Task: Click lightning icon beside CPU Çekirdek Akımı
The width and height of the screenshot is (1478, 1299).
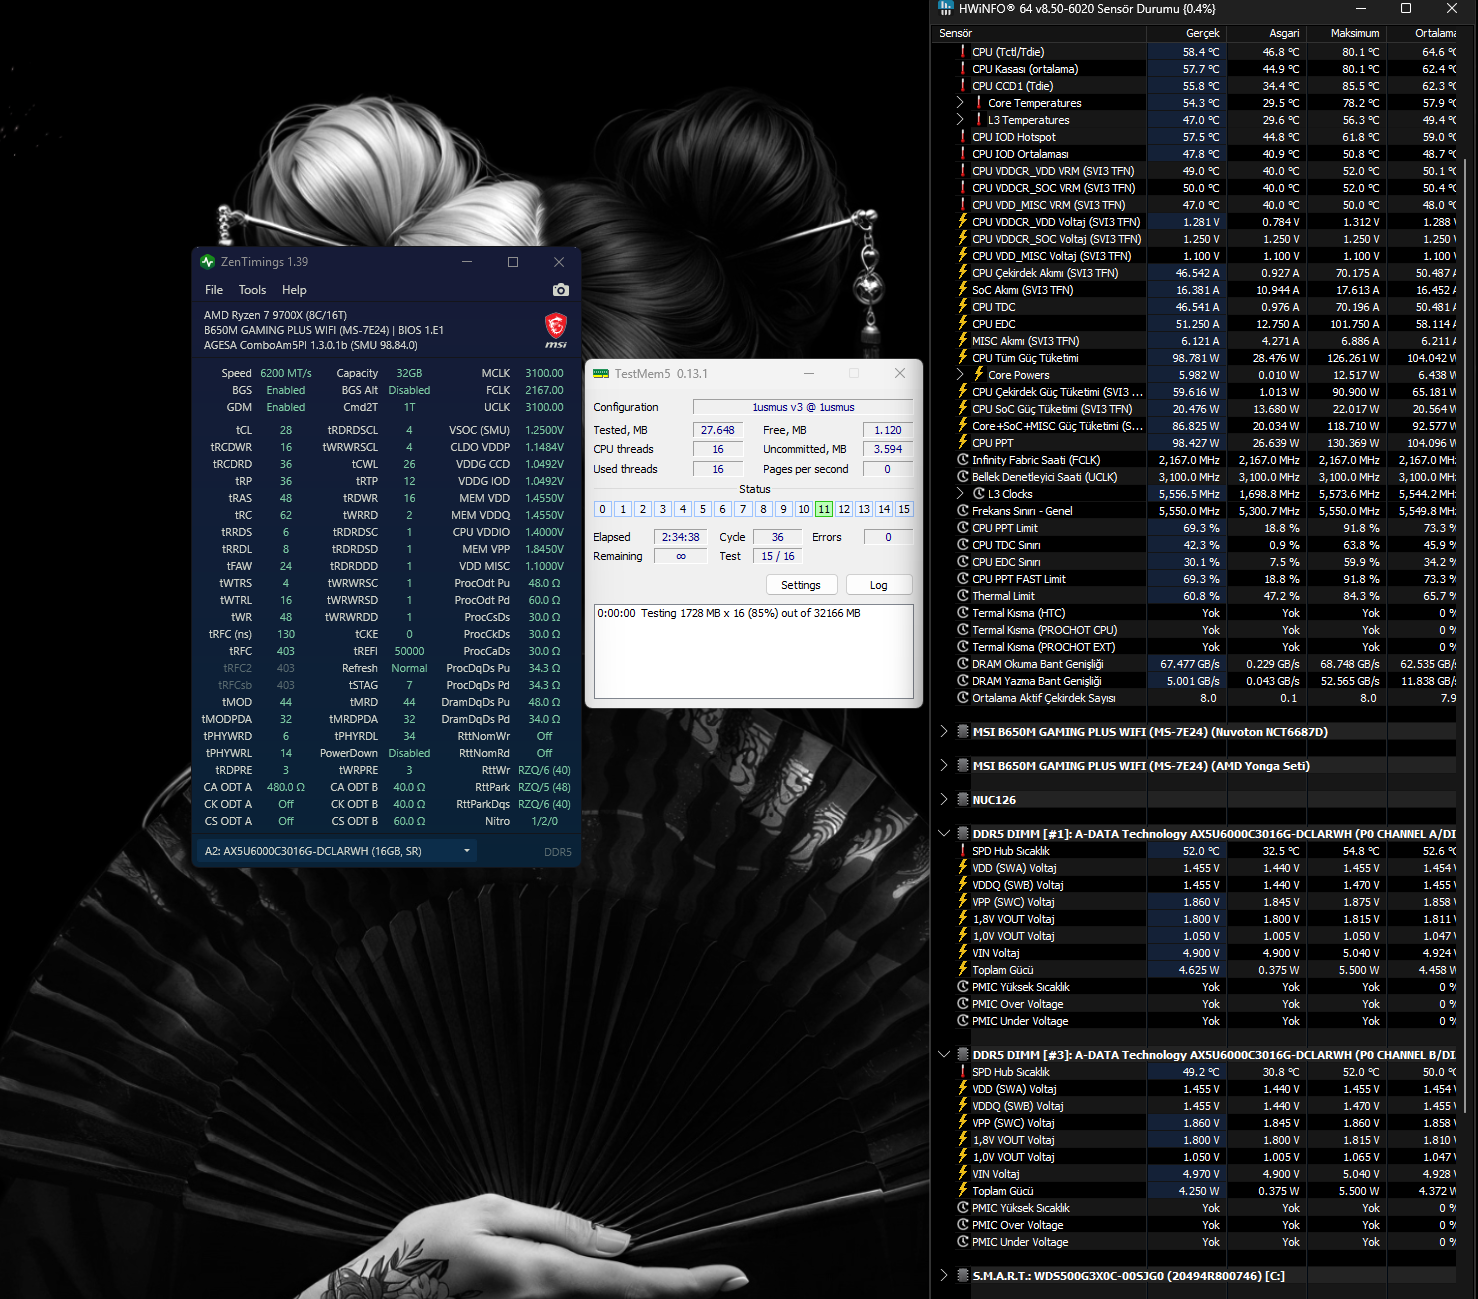Action: click(x=963, y=273)
